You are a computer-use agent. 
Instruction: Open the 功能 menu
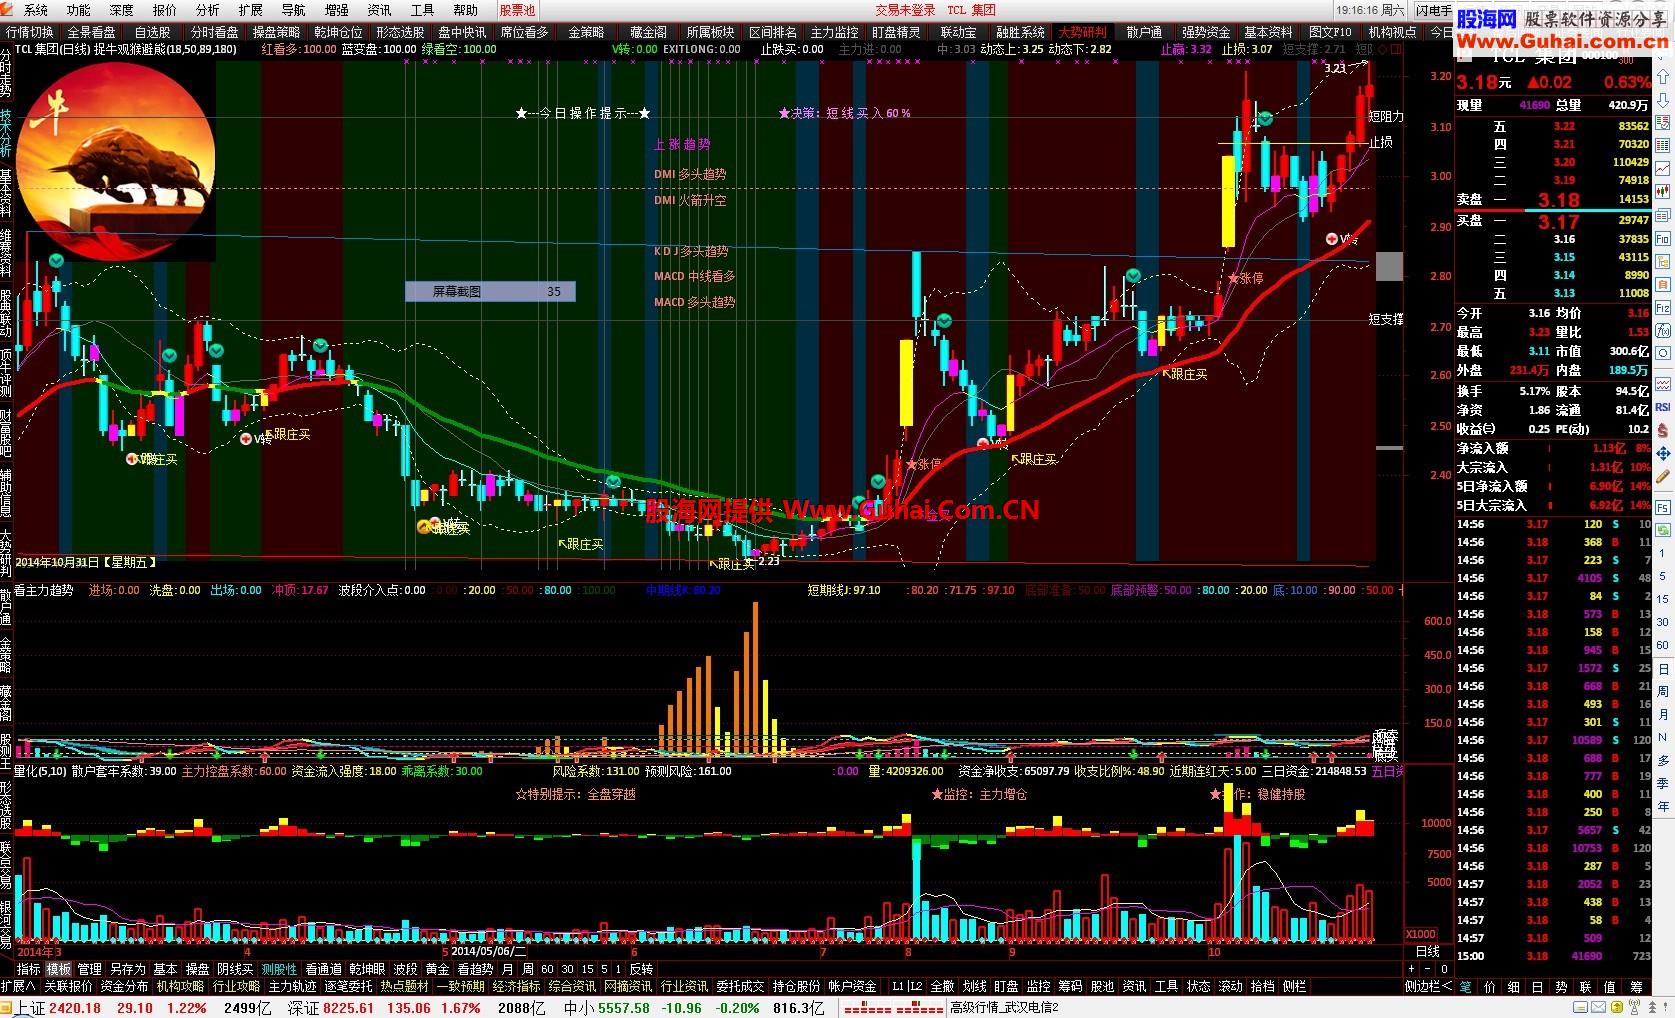click(78, 10)
